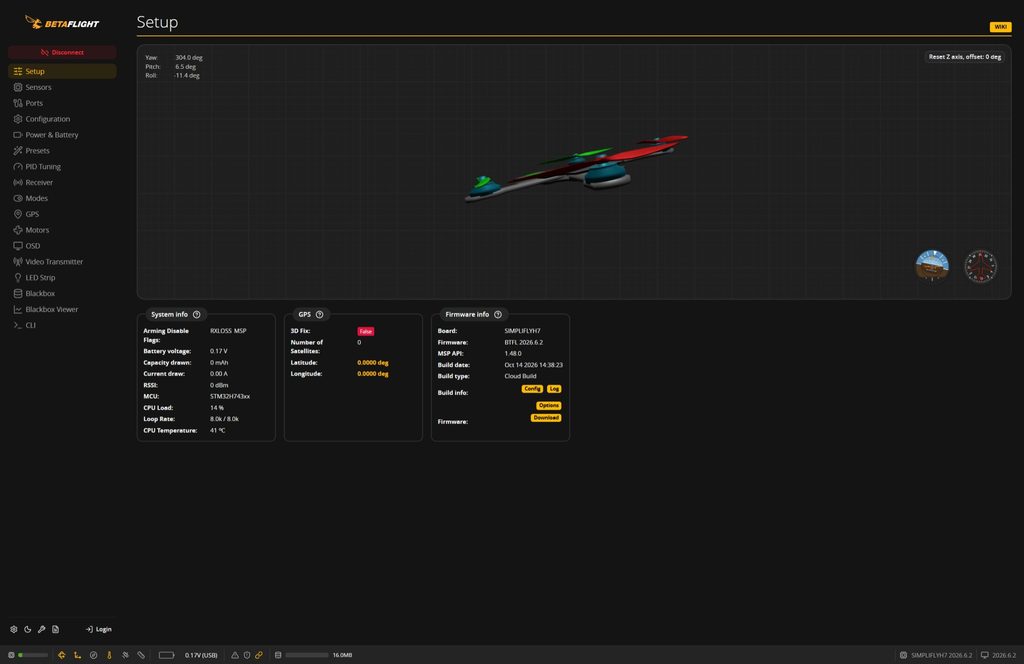Reset Z axis offset
The image size is (1024, 664).
[965, 57]
